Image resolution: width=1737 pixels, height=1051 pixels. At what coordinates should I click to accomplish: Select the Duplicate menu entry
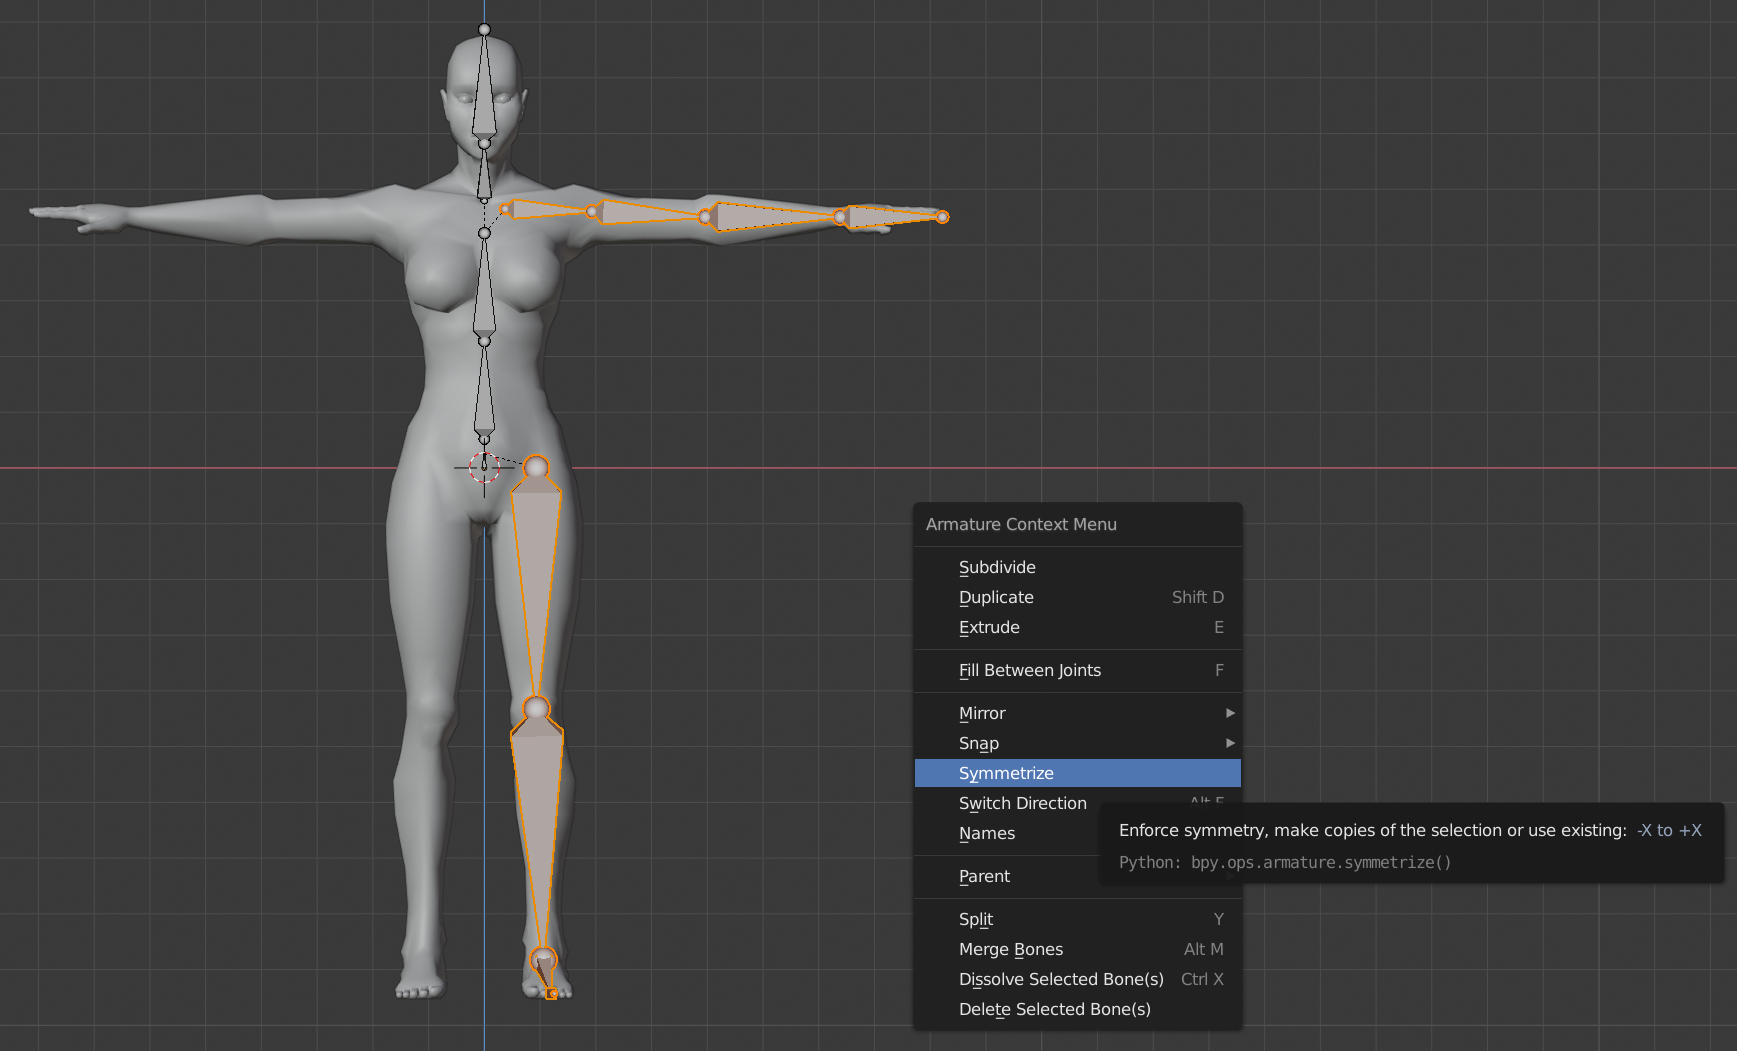coord(1077,597)
